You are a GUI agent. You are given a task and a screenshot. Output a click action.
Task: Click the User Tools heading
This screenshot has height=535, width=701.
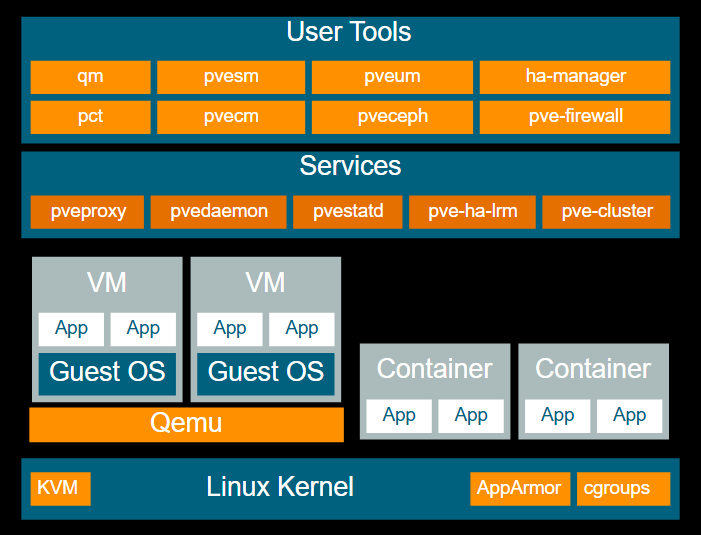[349, 32]
